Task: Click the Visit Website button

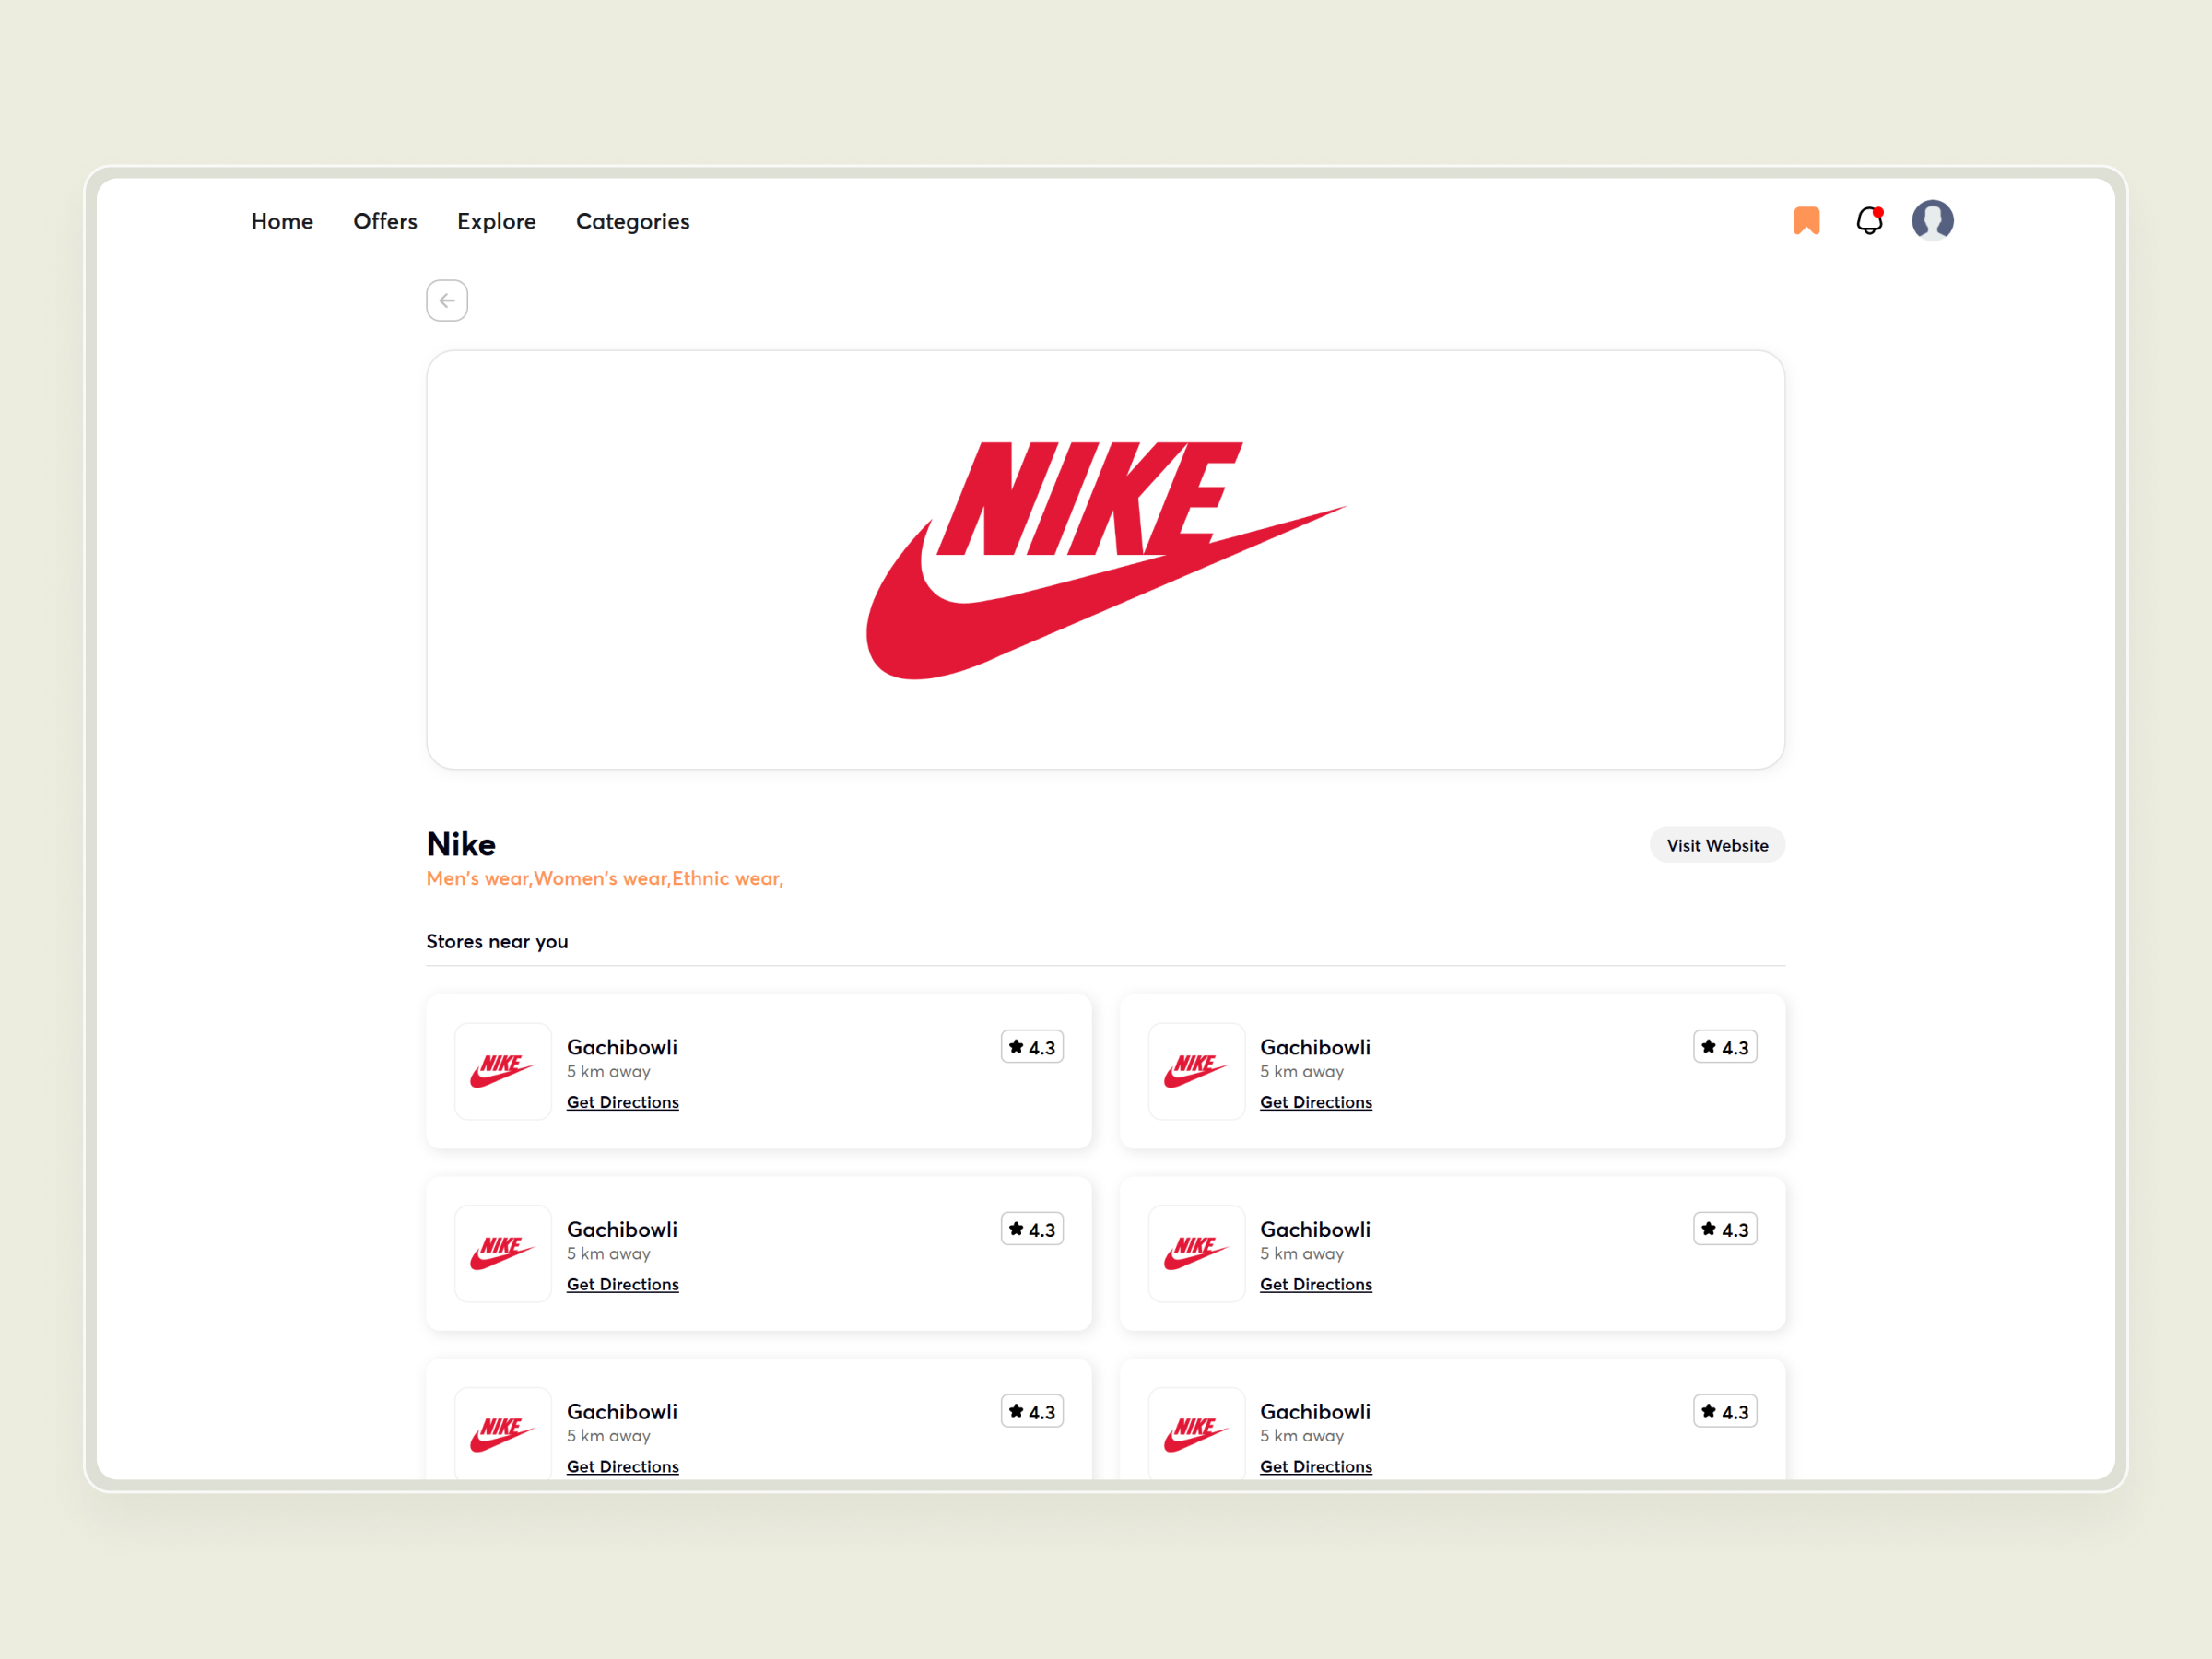Action: [x=1717, y=844]
